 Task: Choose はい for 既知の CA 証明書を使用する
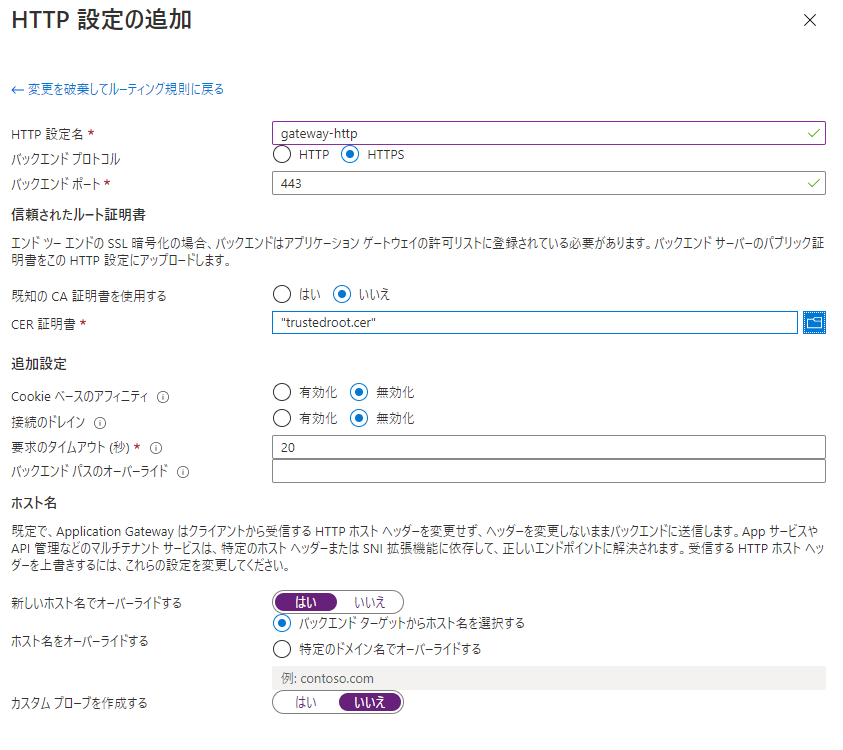point(282,294)
